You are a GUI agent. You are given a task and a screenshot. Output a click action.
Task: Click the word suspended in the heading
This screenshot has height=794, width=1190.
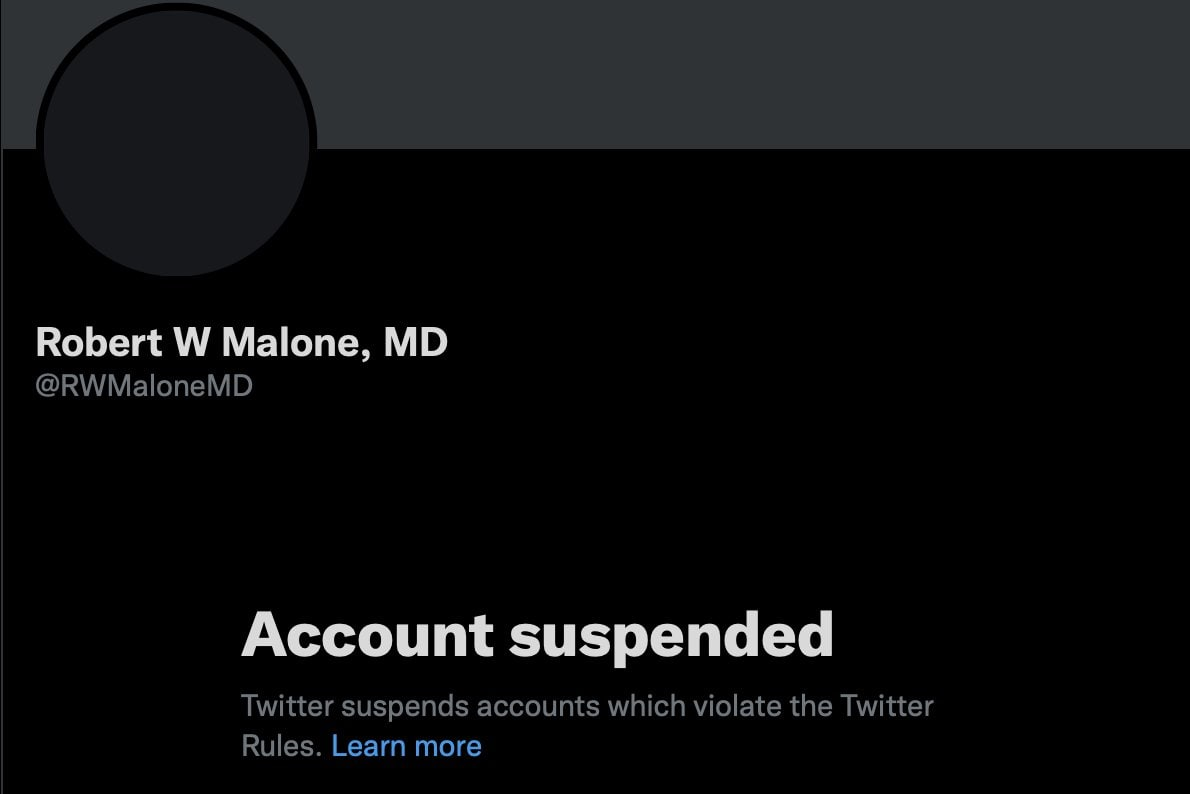(x=671, y=637)
